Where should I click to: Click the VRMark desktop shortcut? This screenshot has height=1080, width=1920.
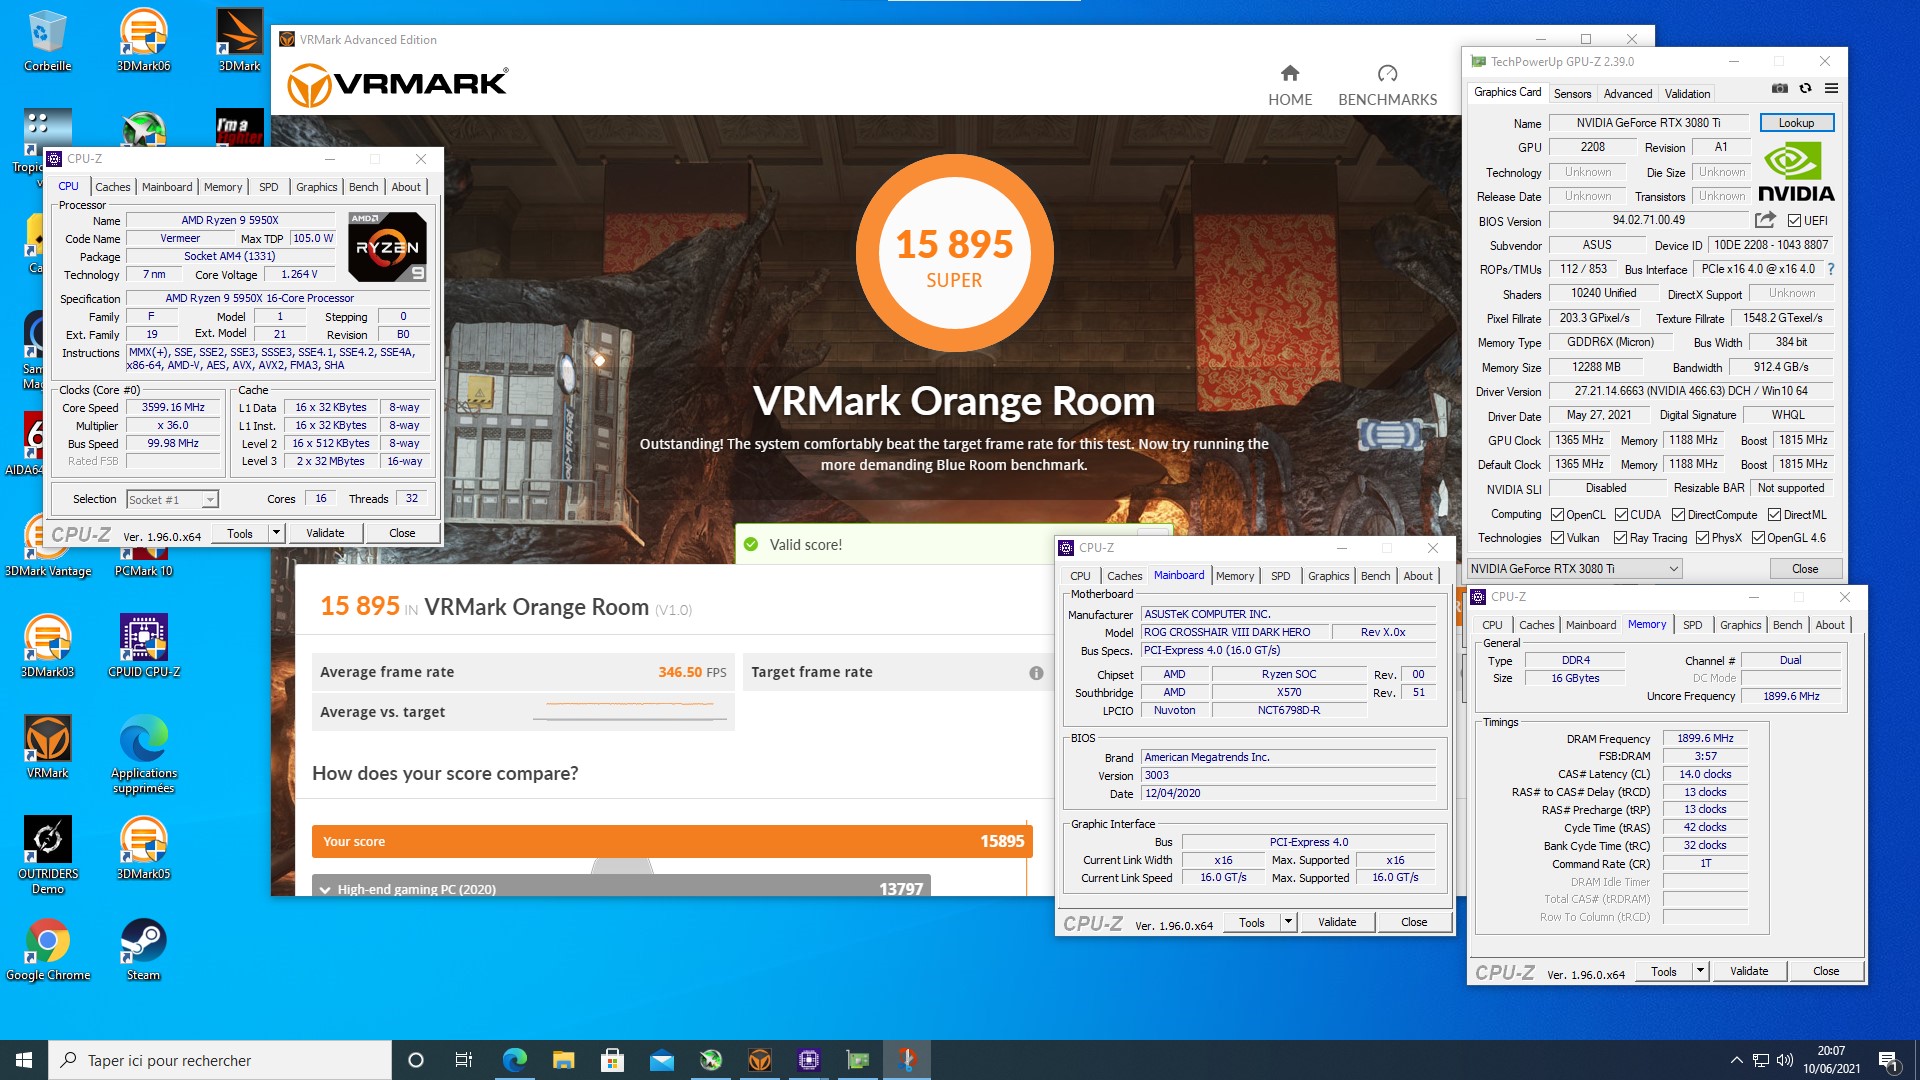point(47,747)
